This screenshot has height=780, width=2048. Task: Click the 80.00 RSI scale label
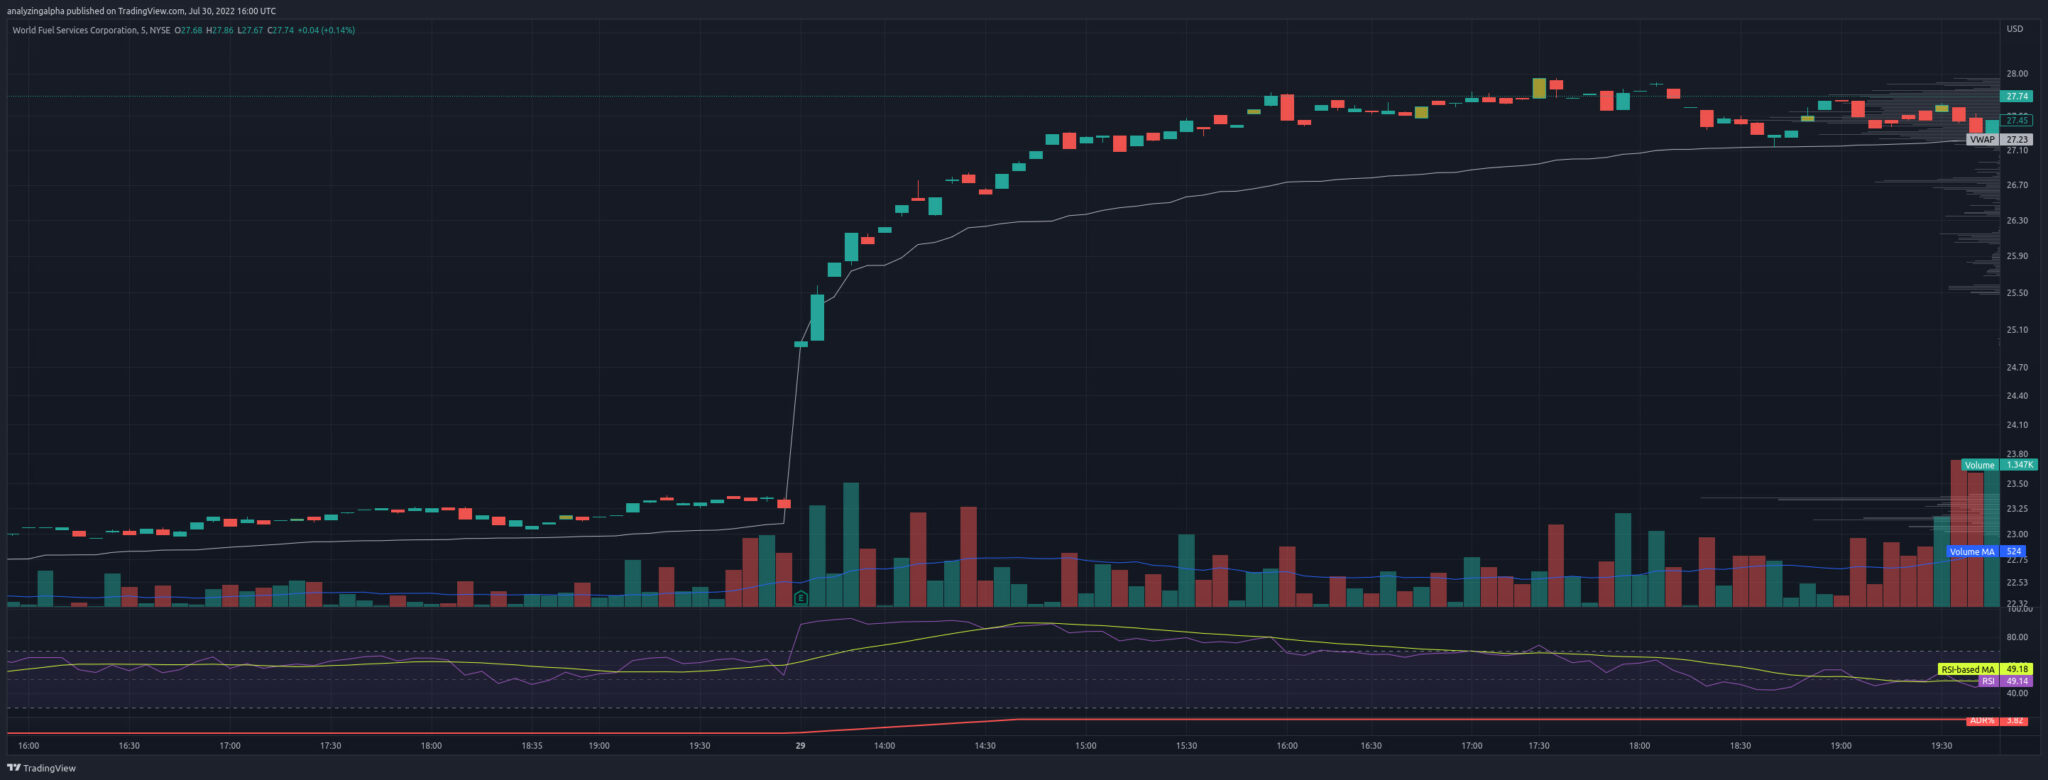coord(2017,637)
